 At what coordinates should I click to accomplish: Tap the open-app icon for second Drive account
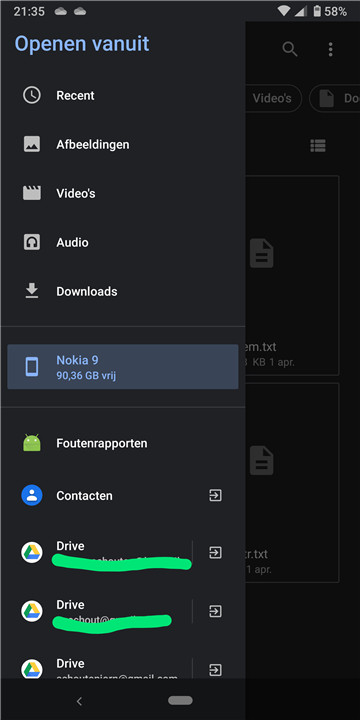point(215,611)
